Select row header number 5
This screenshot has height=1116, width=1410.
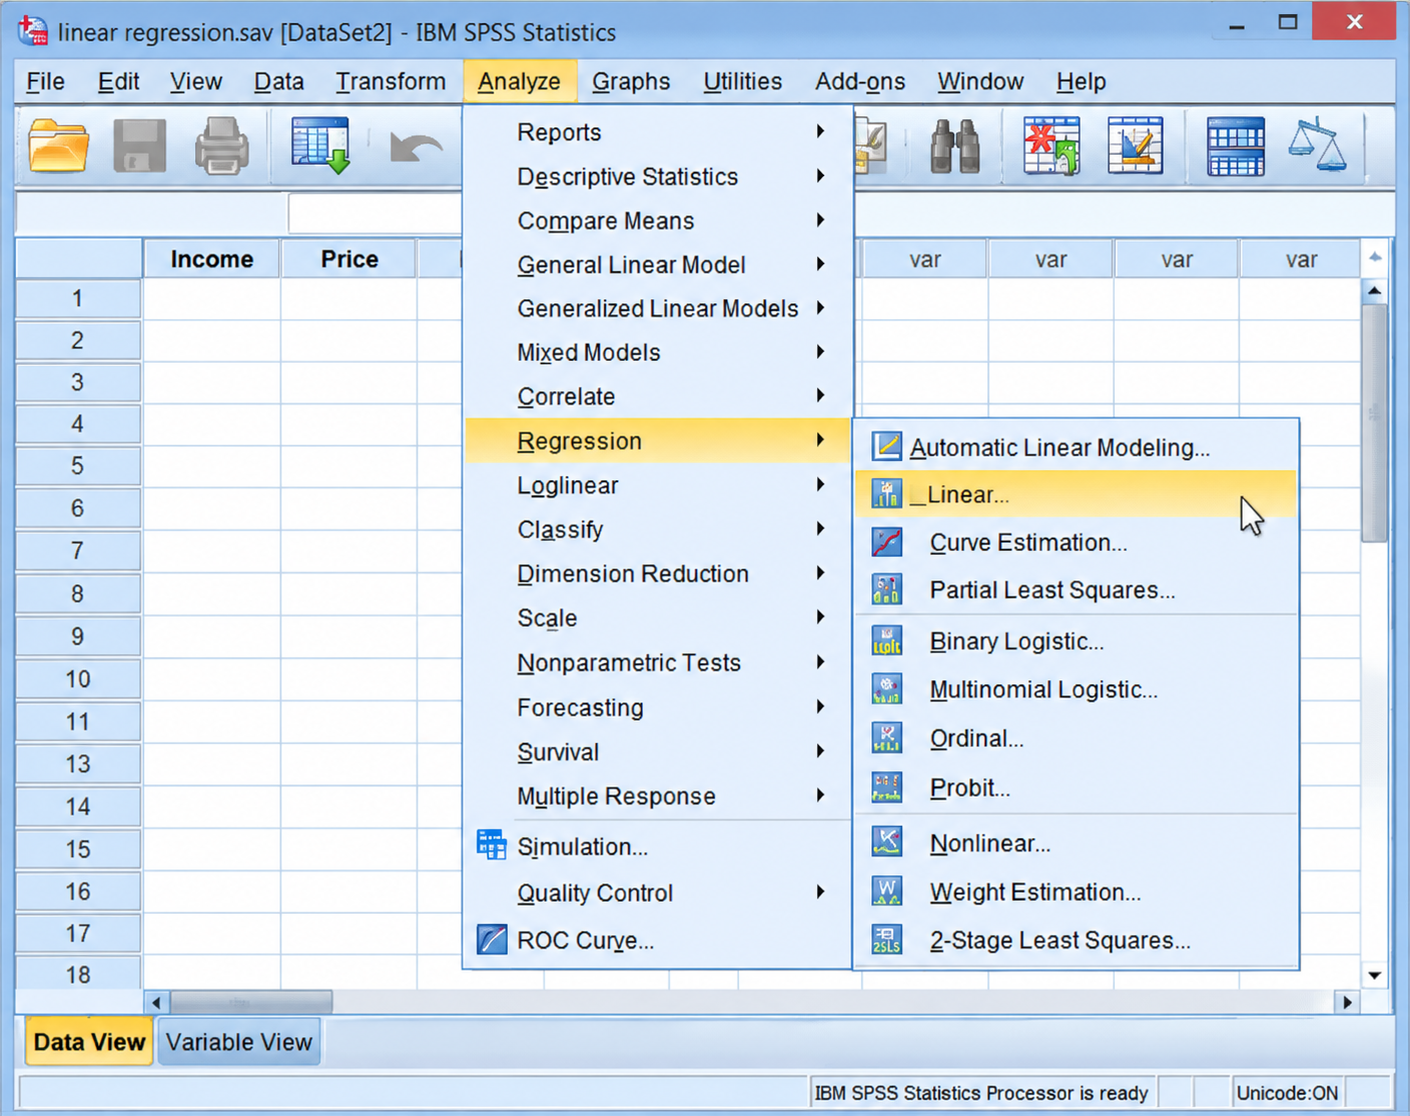78,466
